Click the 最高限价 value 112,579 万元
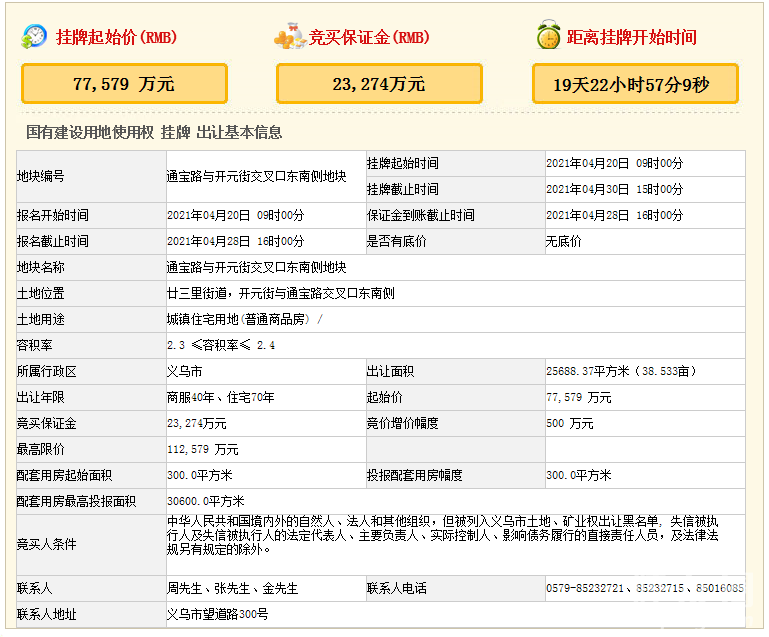The width and height of the screenshot is (769, 637). (x=203, y=450)
